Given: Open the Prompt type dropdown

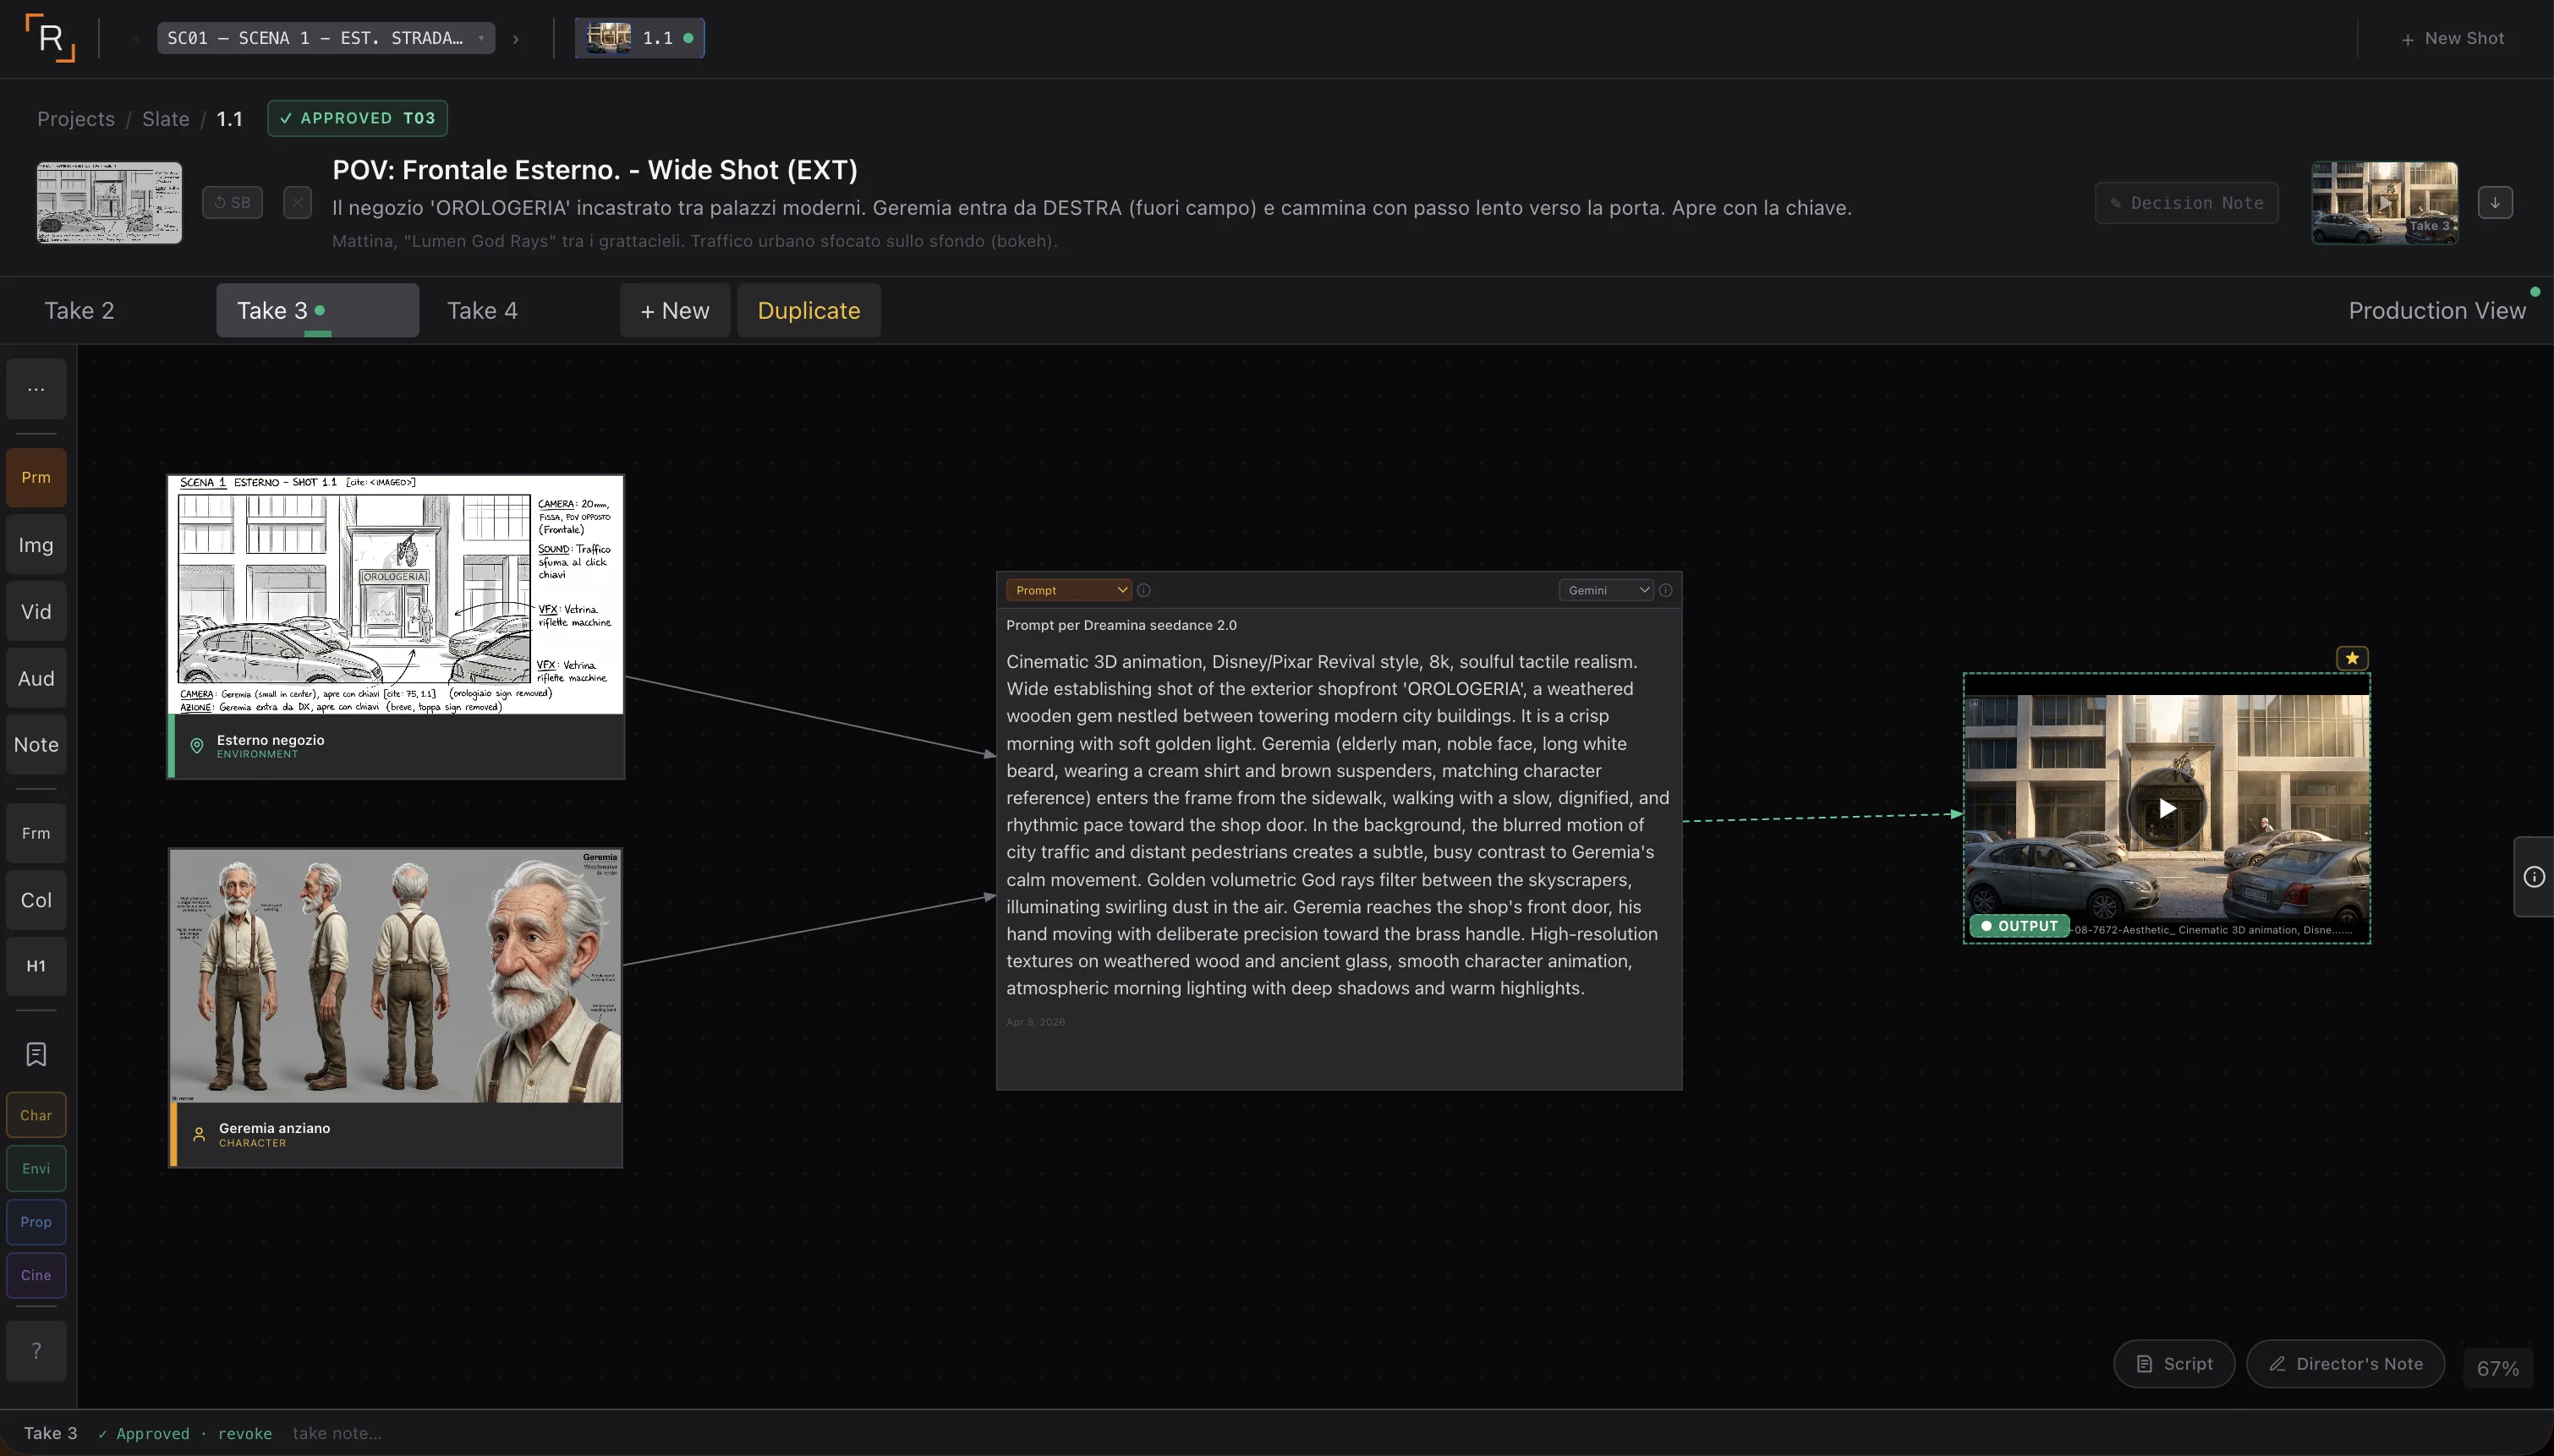Looking at the screenshot, I should point(1068,591).
